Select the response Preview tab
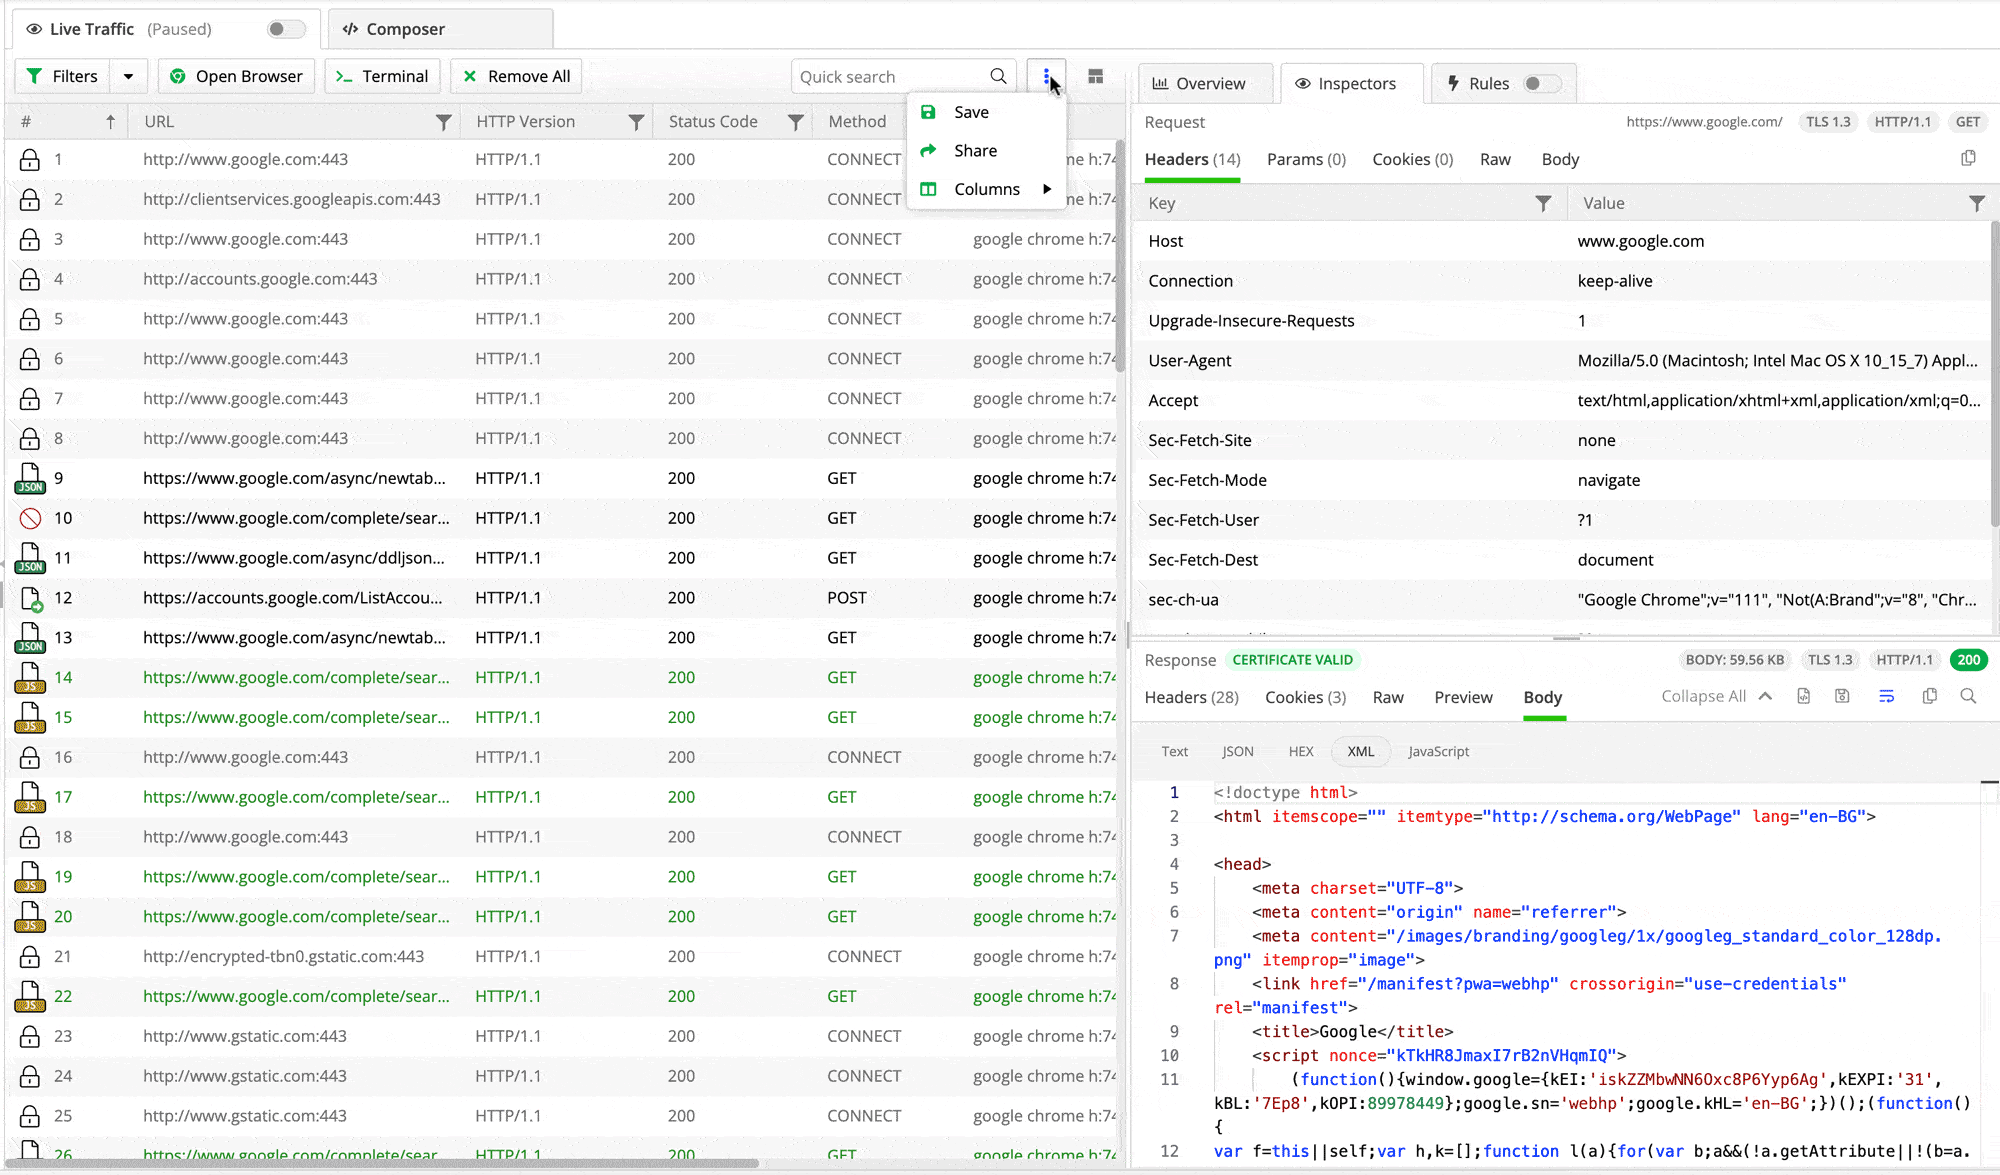The image size is (2000, 1175). coord(1463,697)
